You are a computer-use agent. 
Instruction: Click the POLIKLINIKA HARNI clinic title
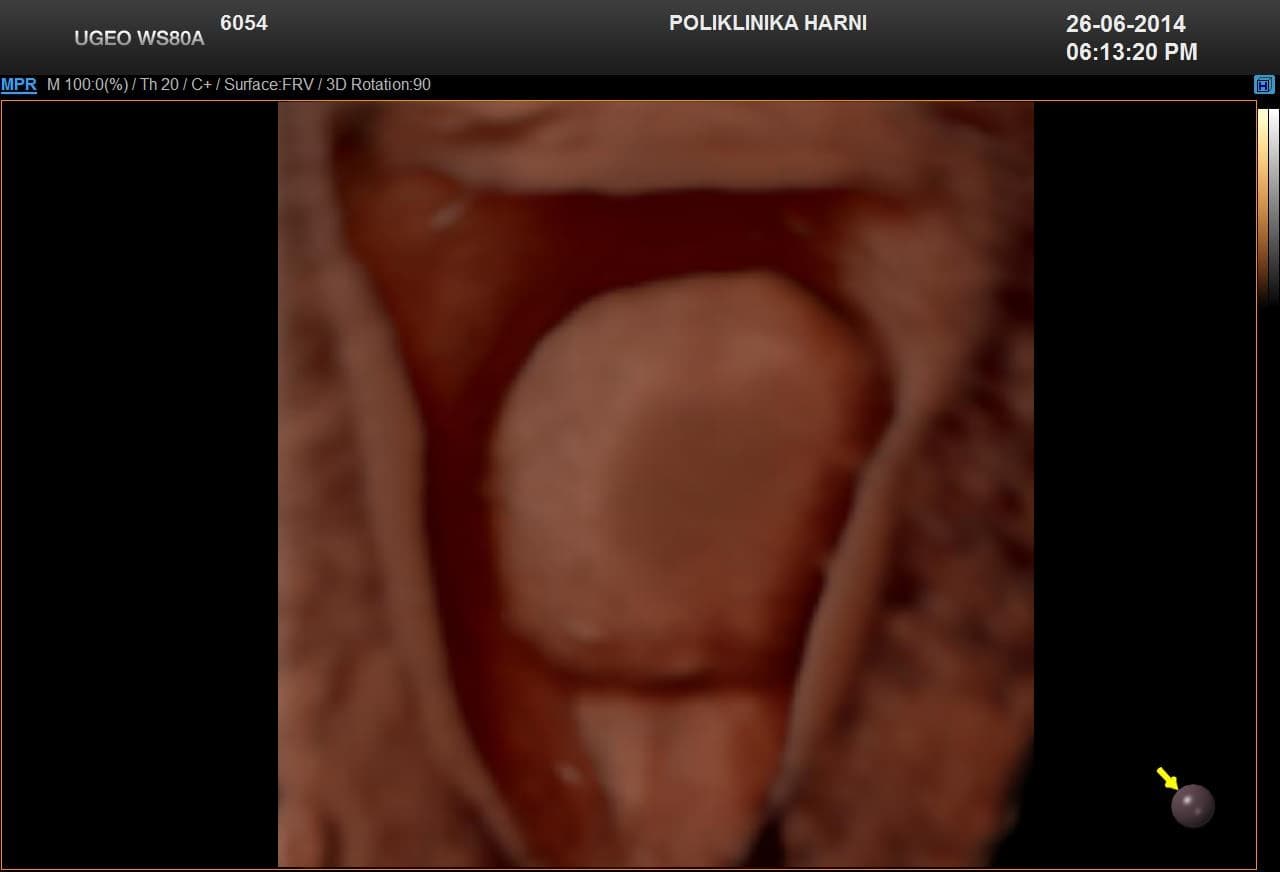[x=767, y=23]
